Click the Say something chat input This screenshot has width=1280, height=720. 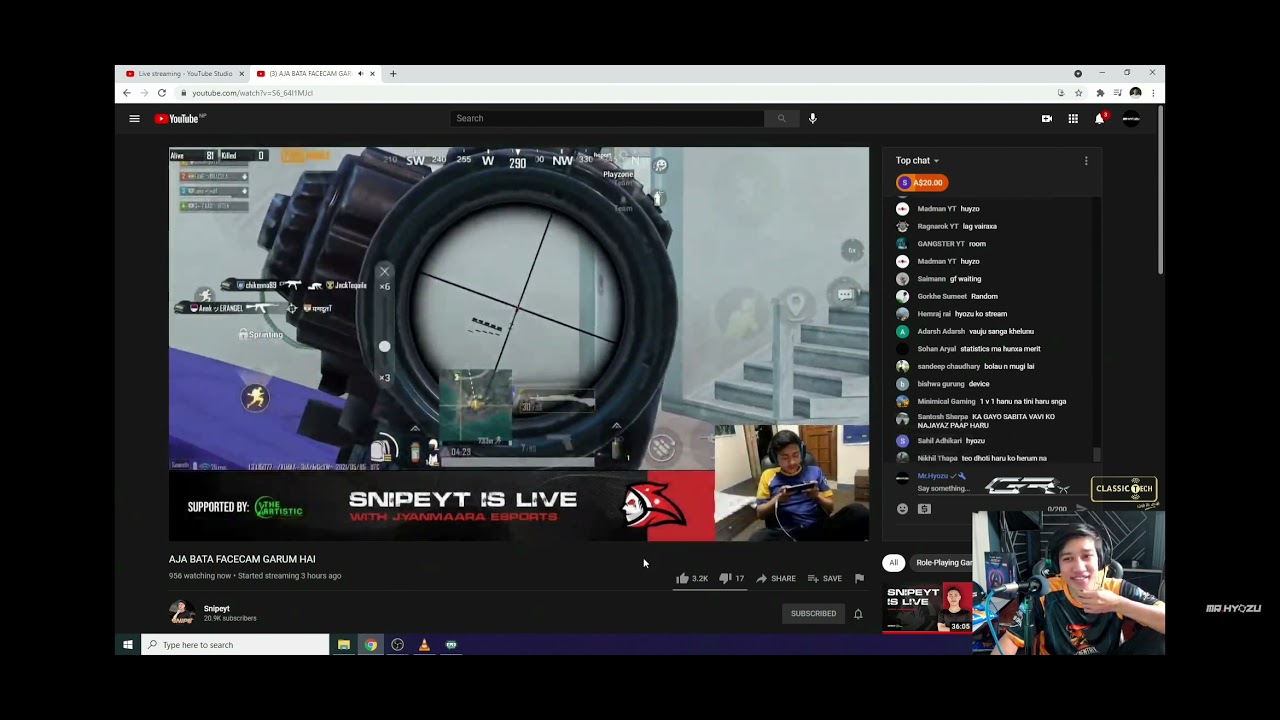click(x=945, y=489)
